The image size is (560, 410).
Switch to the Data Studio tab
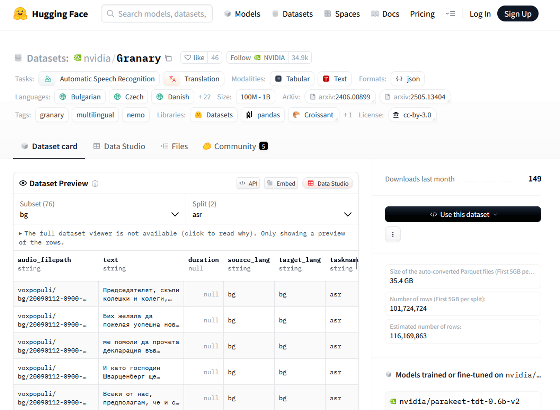pyautogui.click(x=119, y=146)
